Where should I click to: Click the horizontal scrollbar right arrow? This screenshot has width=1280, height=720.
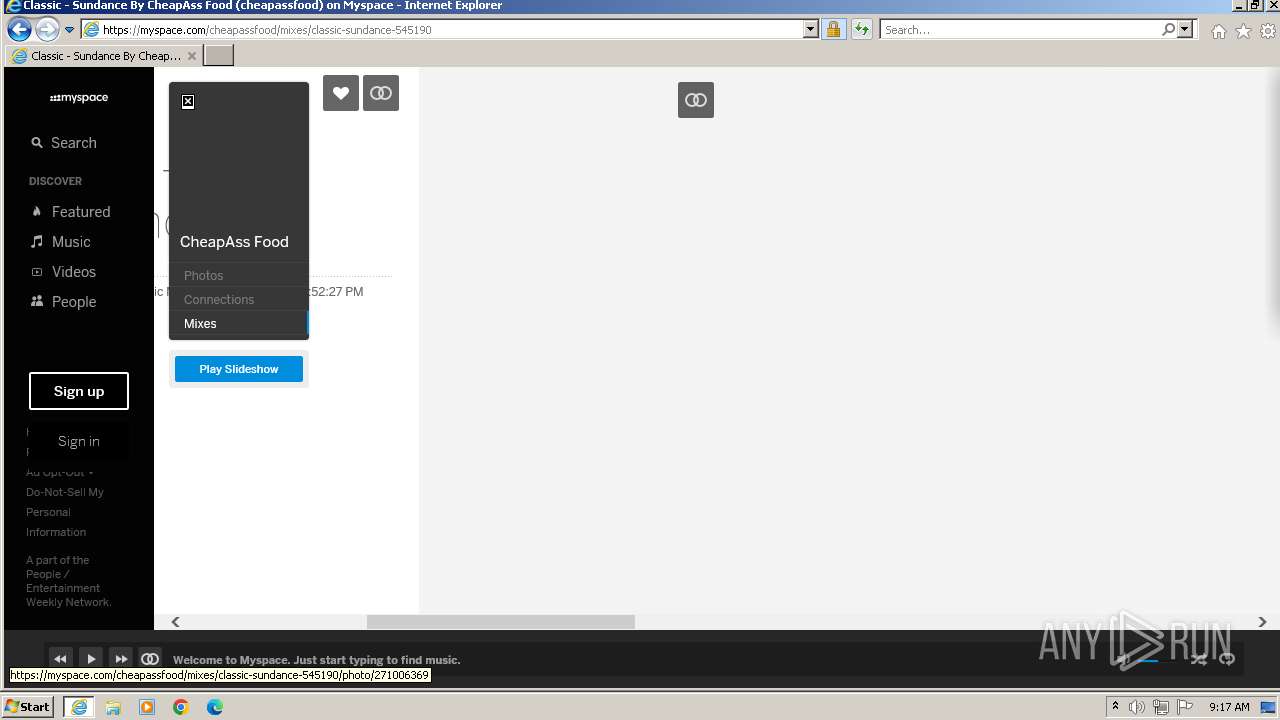tap(1262, 622)
